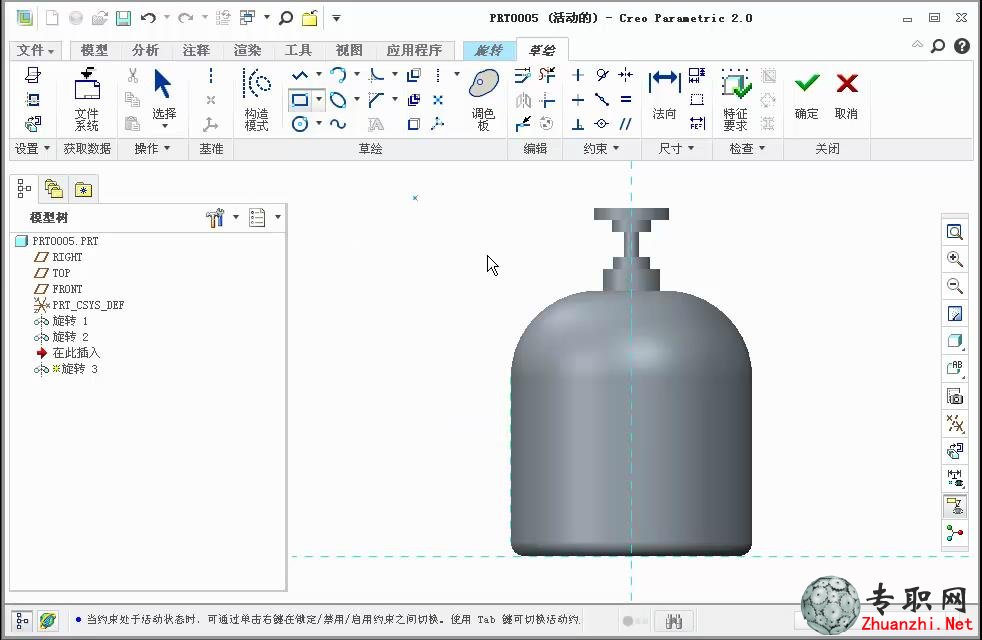Viewport: 982px width, 640px height.
Task: Click the sketch Centerline tool icon
Action: (x=438, y=75)
